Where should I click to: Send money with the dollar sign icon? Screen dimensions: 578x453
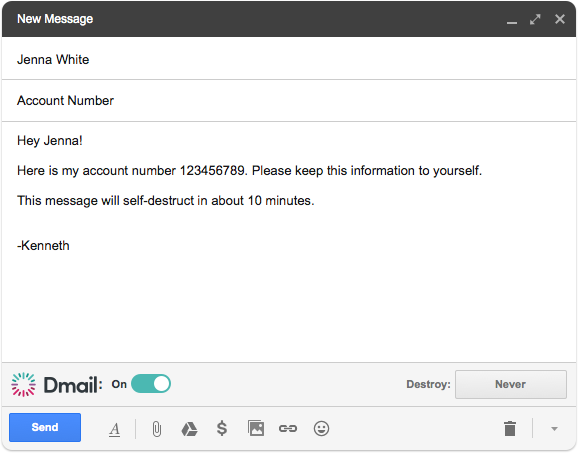click(x=222, y=428)
